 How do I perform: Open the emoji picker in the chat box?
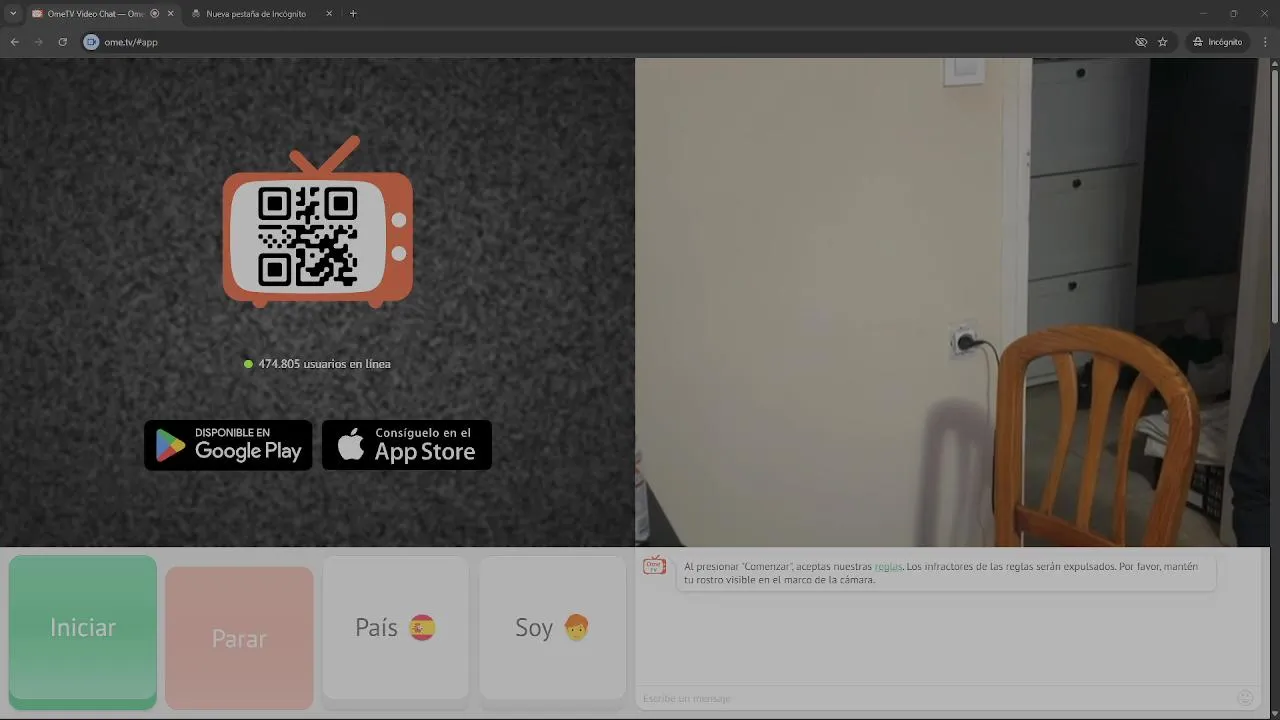(1245, 698)
